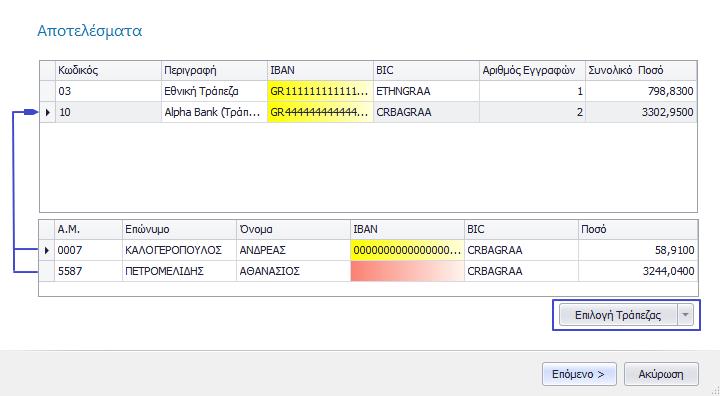Select employee number 0007

point(88,250)
